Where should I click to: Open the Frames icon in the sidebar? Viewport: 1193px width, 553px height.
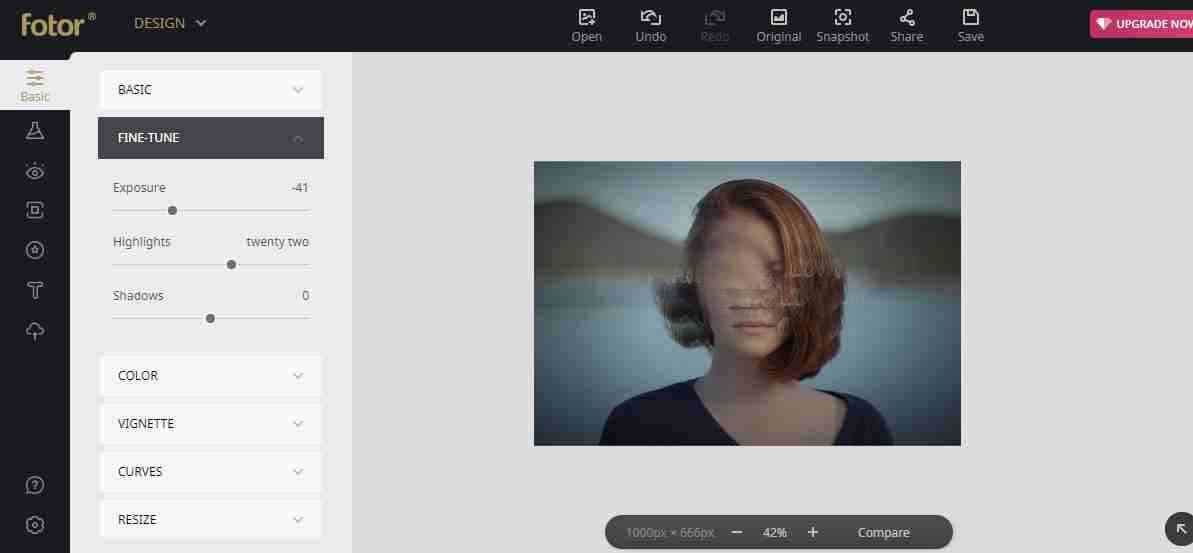pos(35,211)
